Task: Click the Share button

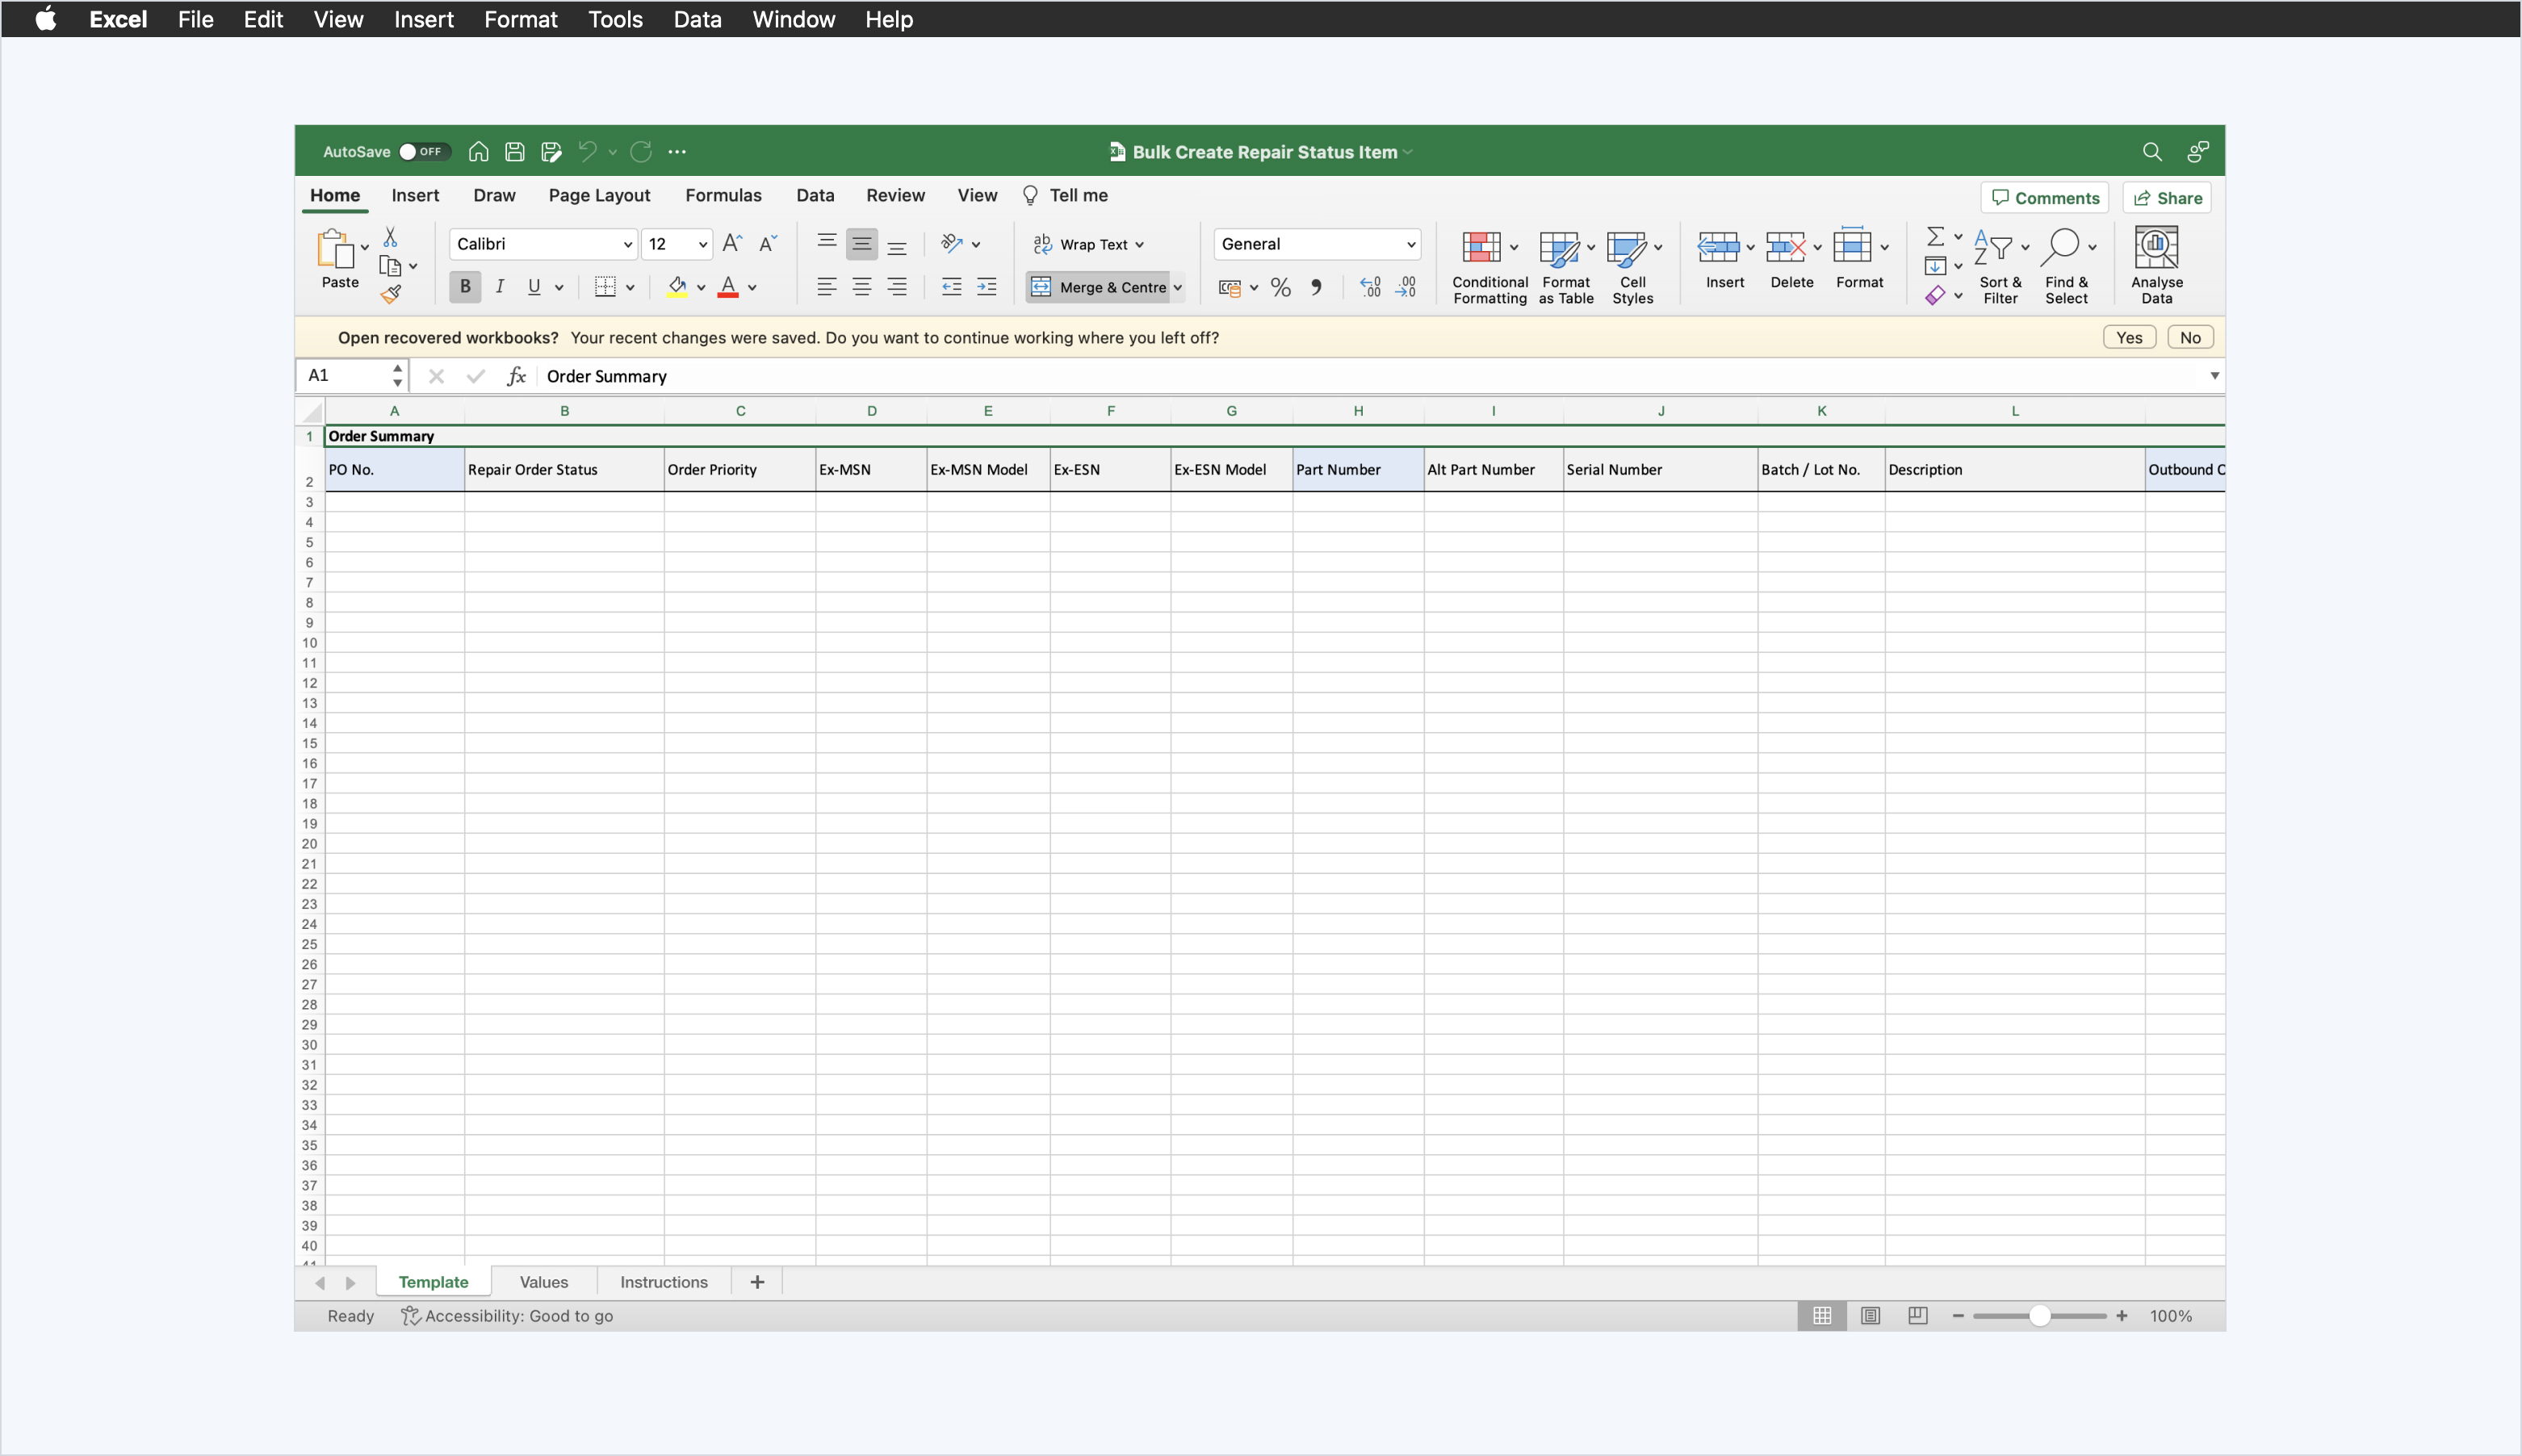Action: pos(2167,198)
